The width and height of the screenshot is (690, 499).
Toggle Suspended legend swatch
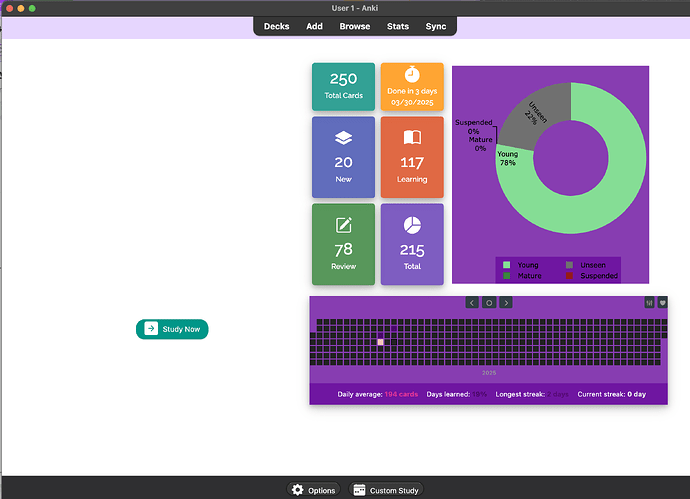tap(569, 276)
